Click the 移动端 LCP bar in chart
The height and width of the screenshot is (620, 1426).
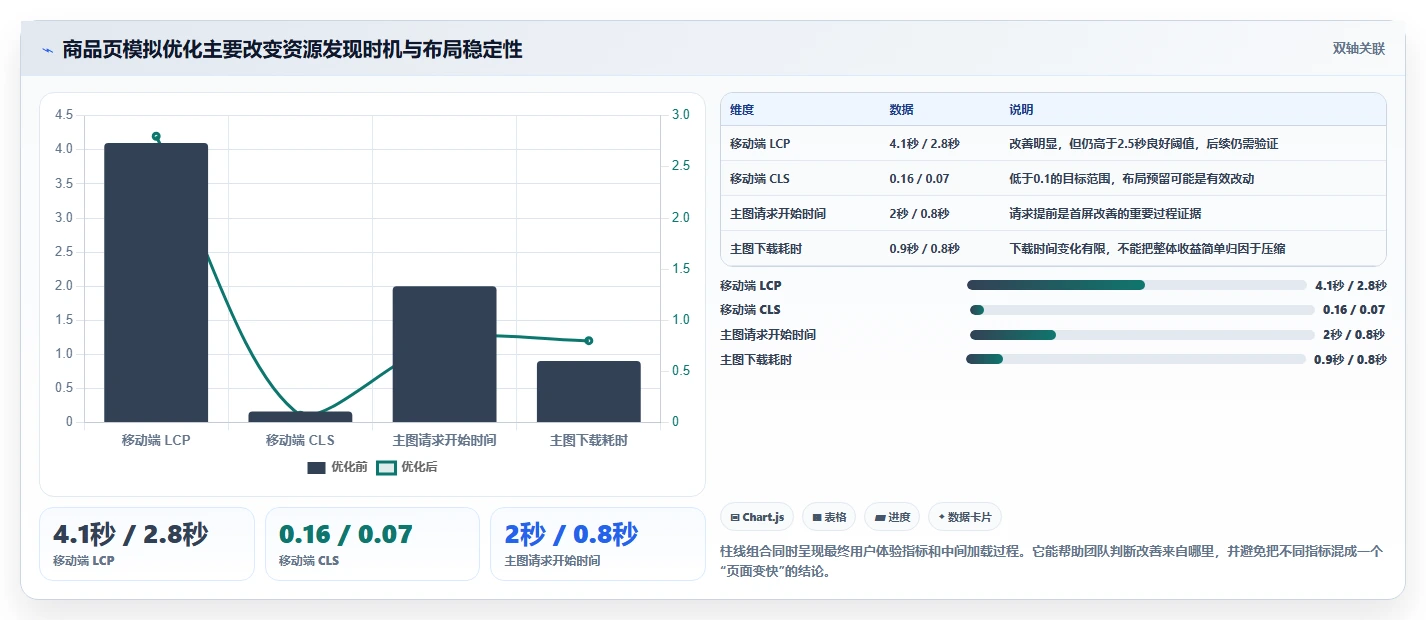coord(156,282)
